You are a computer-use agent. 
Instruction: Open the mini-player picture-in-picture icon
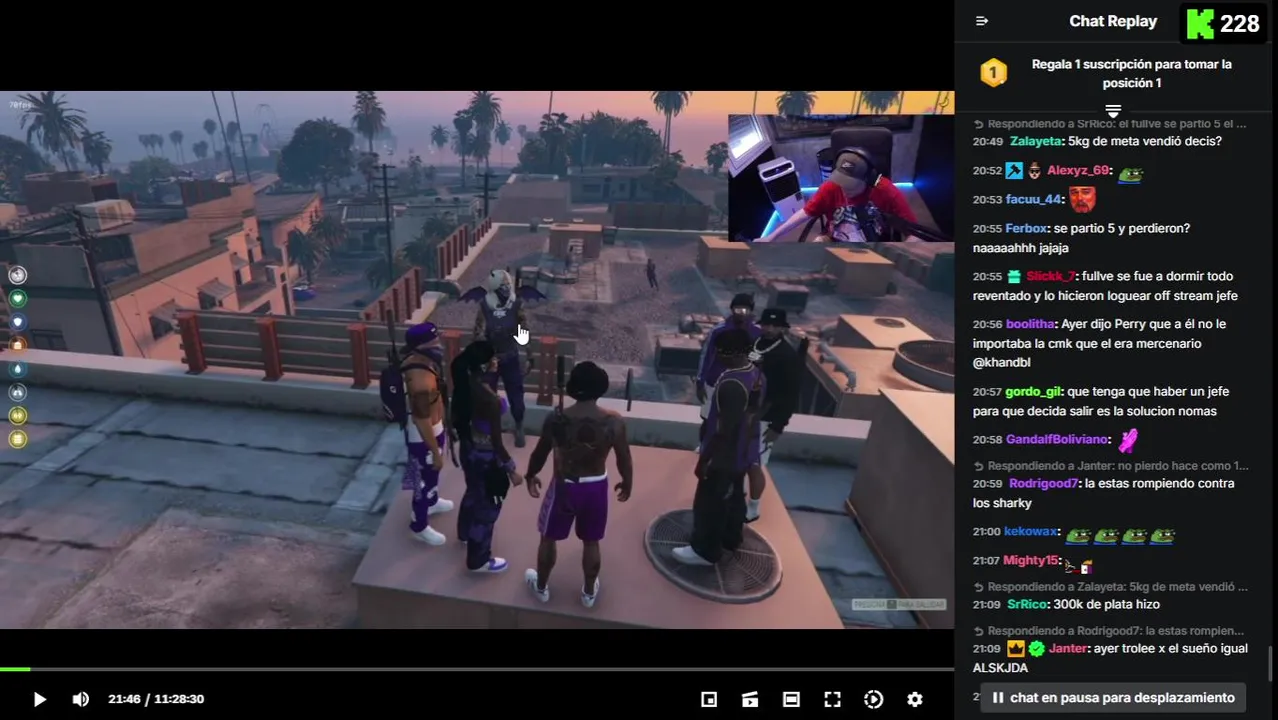709,699
